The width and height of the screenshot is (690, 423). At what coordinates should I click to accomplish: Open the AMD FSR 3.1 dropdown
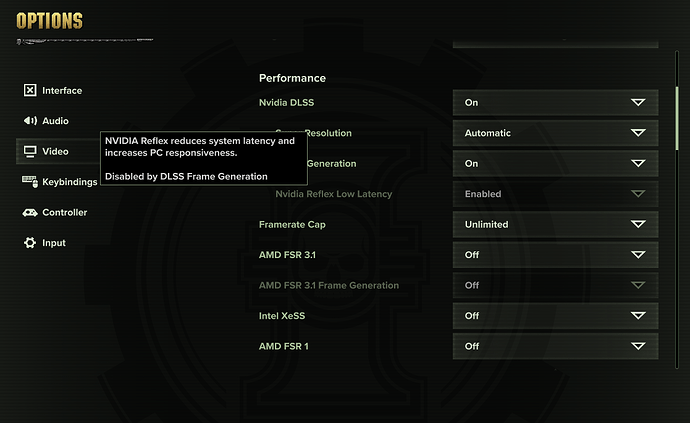(x=555, y=255)
